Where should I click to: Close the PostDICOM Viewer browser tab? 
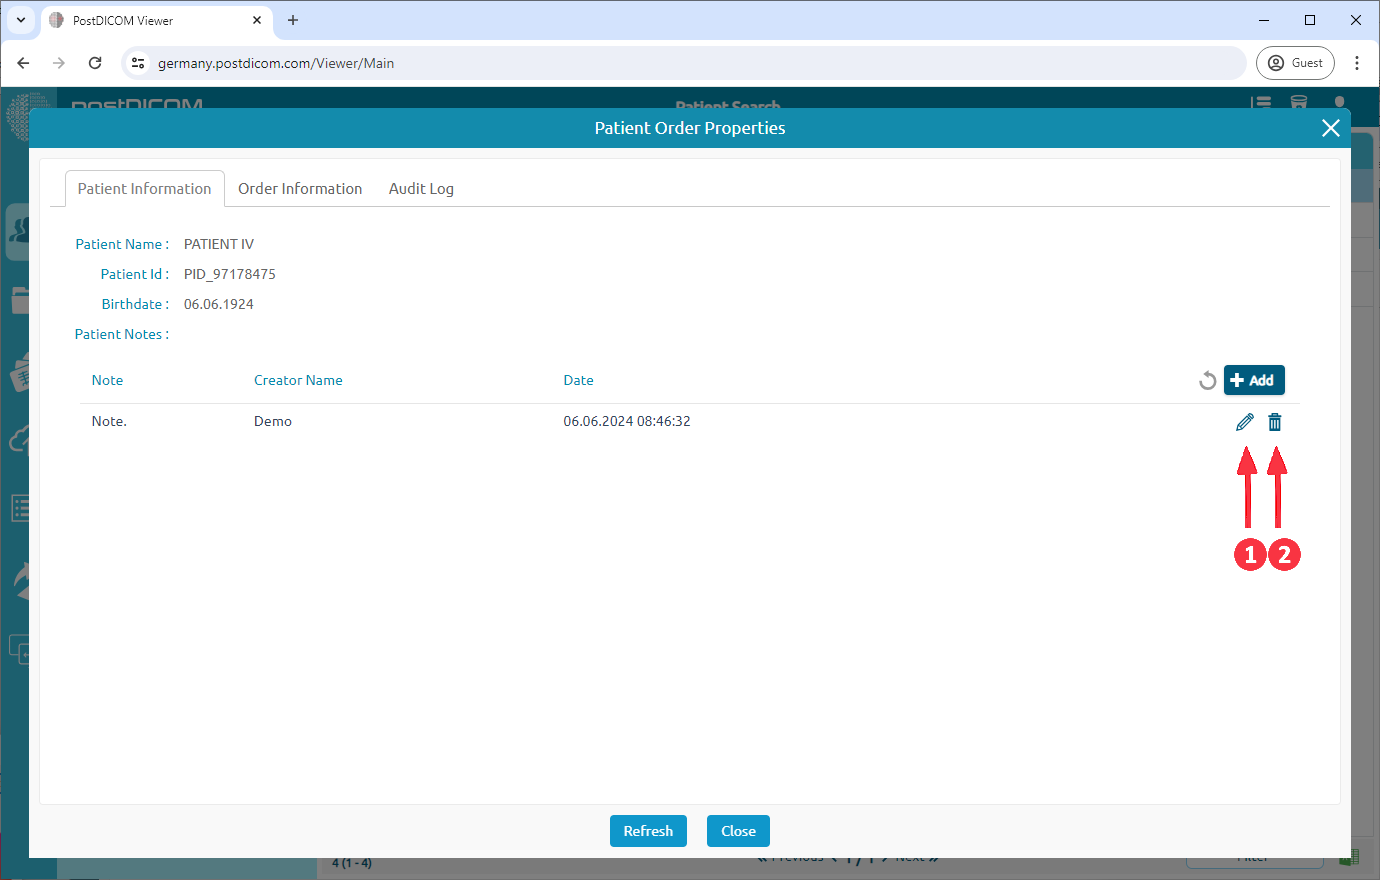tap(257, 20)
